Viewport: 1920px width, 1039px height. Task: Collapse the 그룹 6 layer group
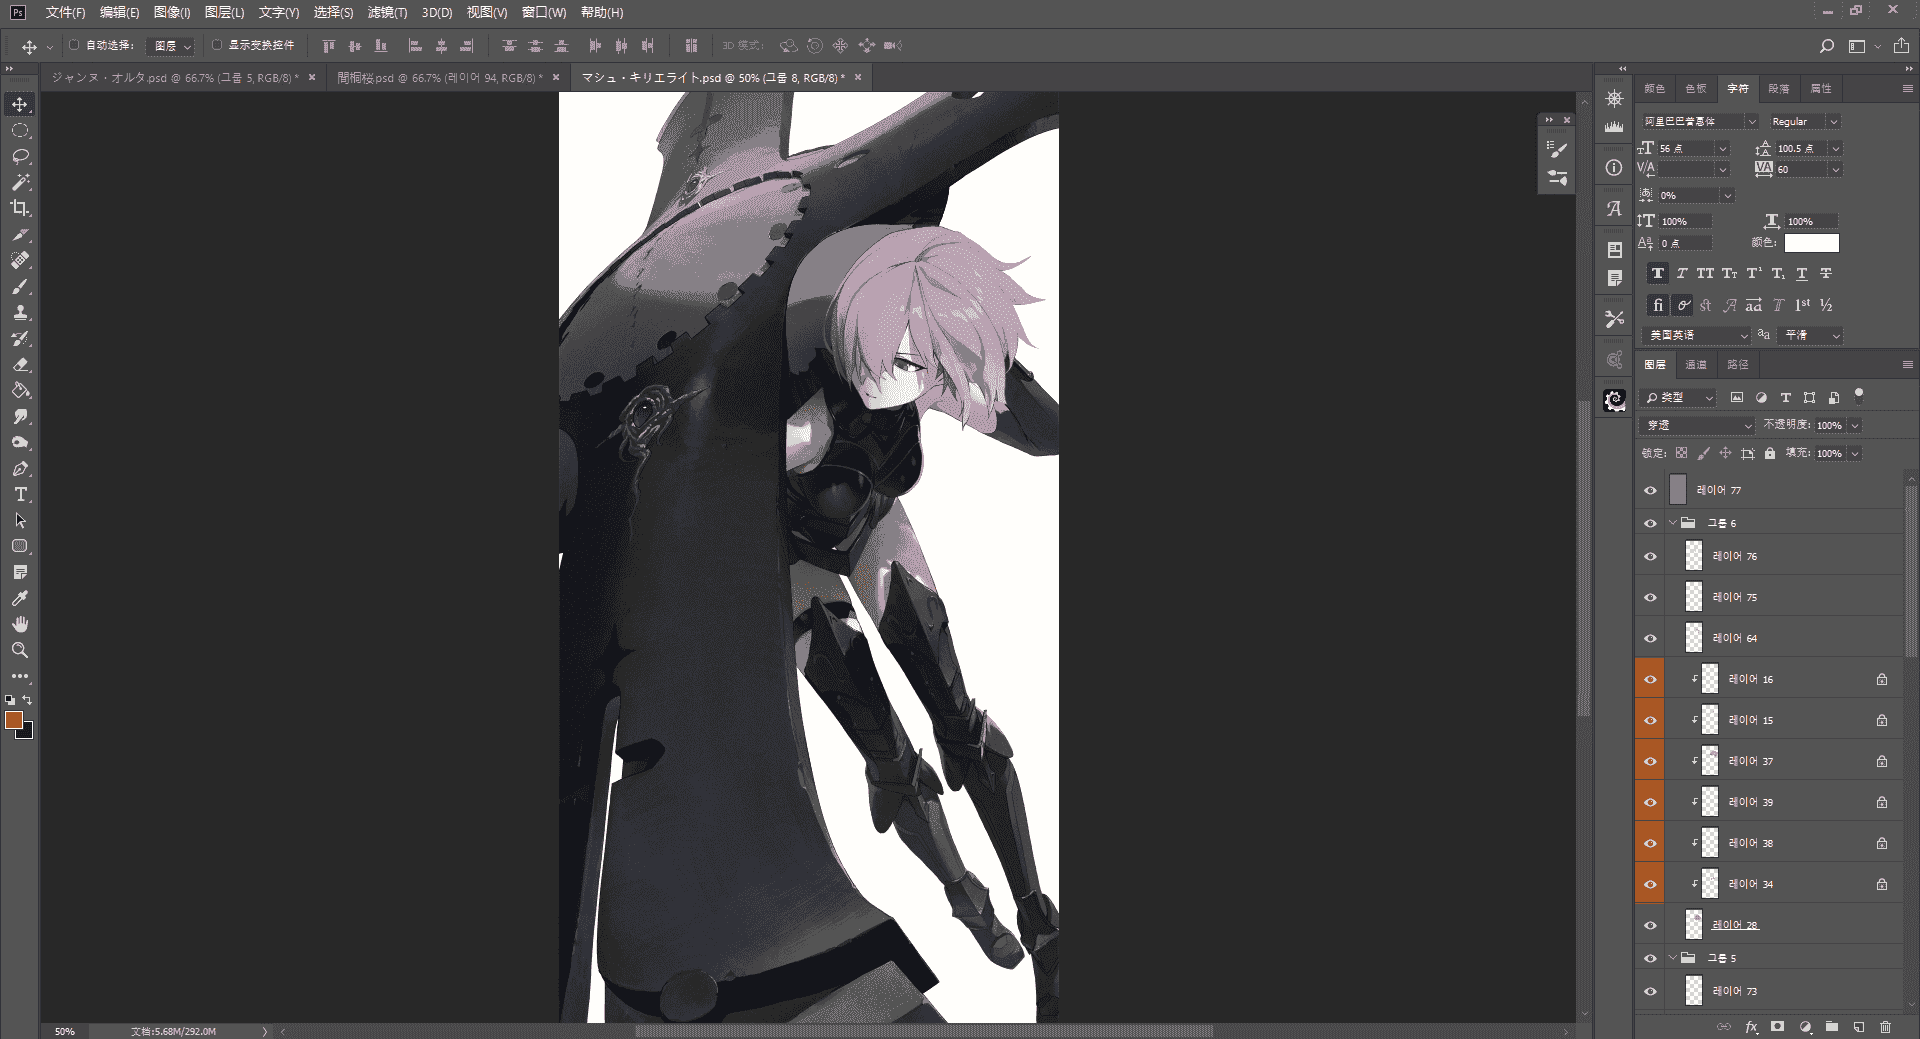pos(1673,523)
